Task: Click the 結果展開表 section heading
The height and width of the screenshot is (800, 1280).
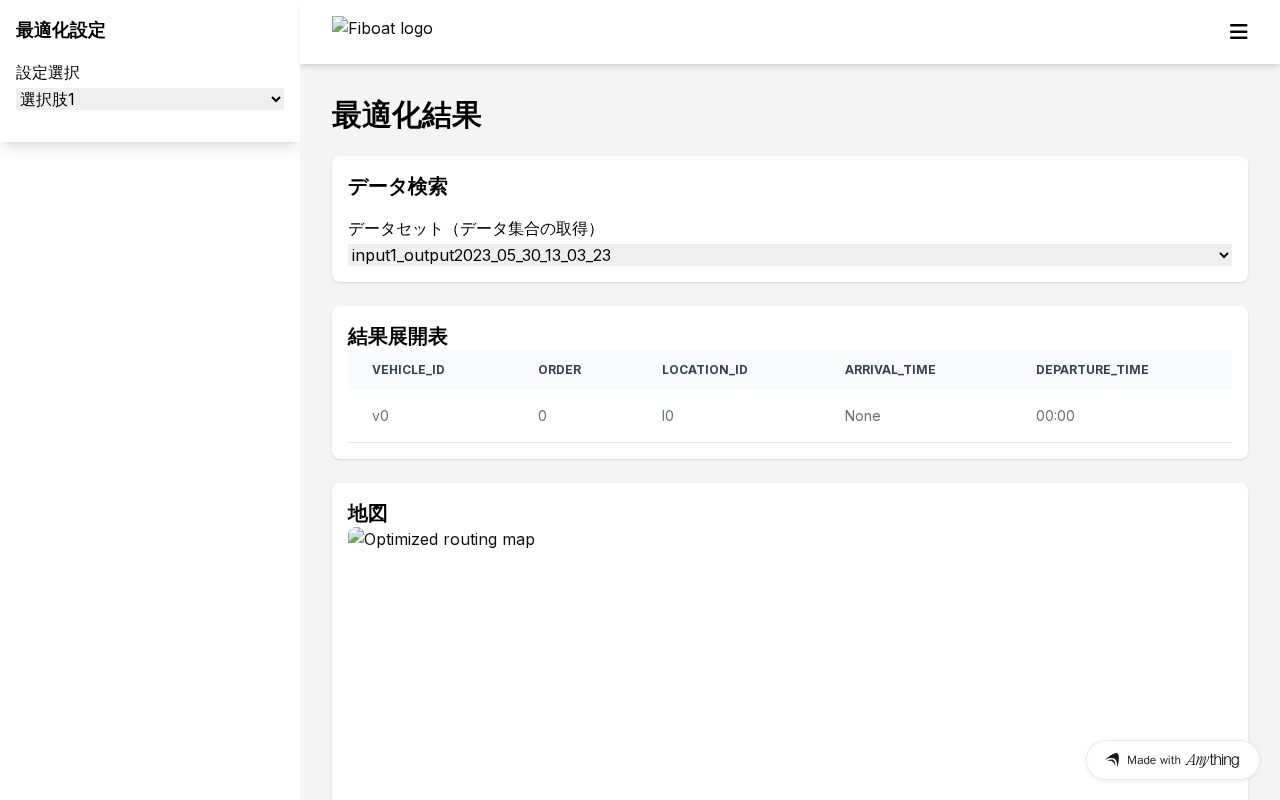Action: [398, 336]
